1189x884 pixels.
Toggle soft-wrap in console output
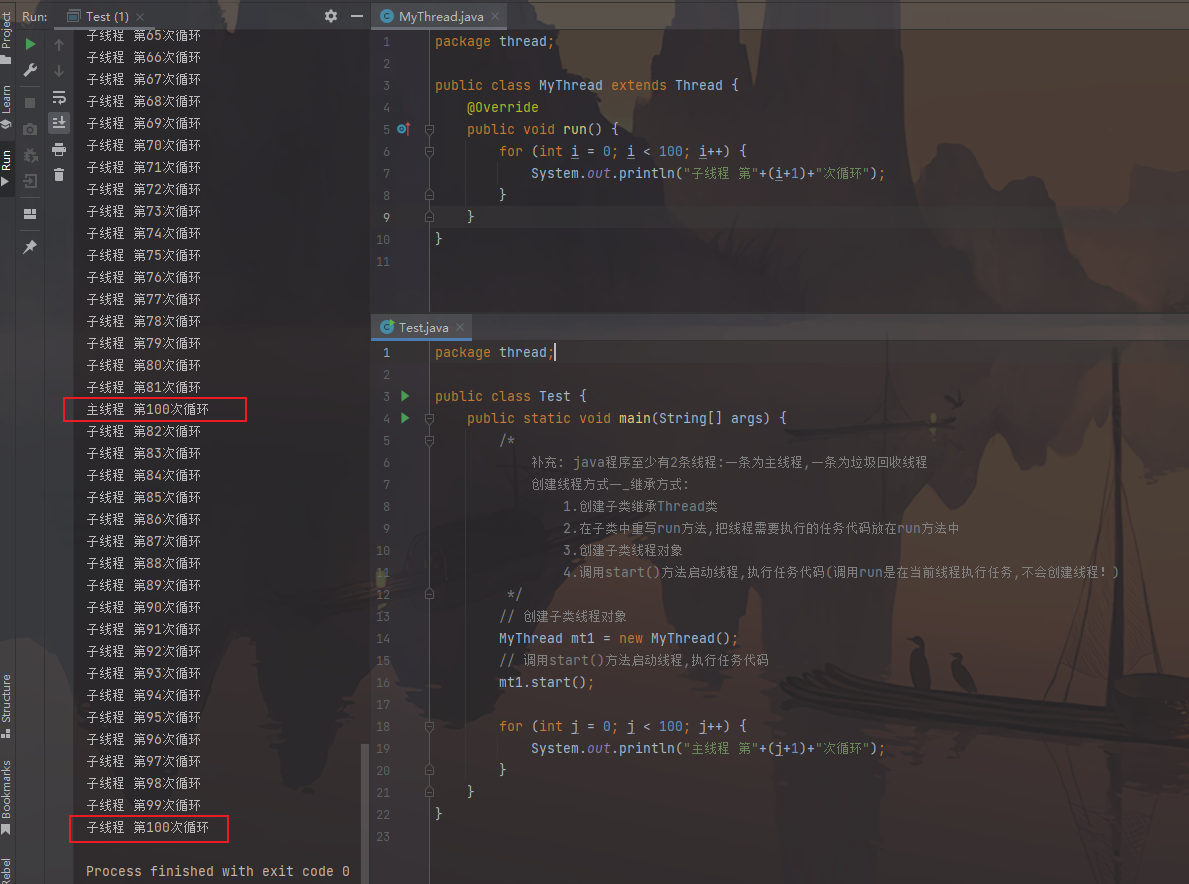[59, 97]
